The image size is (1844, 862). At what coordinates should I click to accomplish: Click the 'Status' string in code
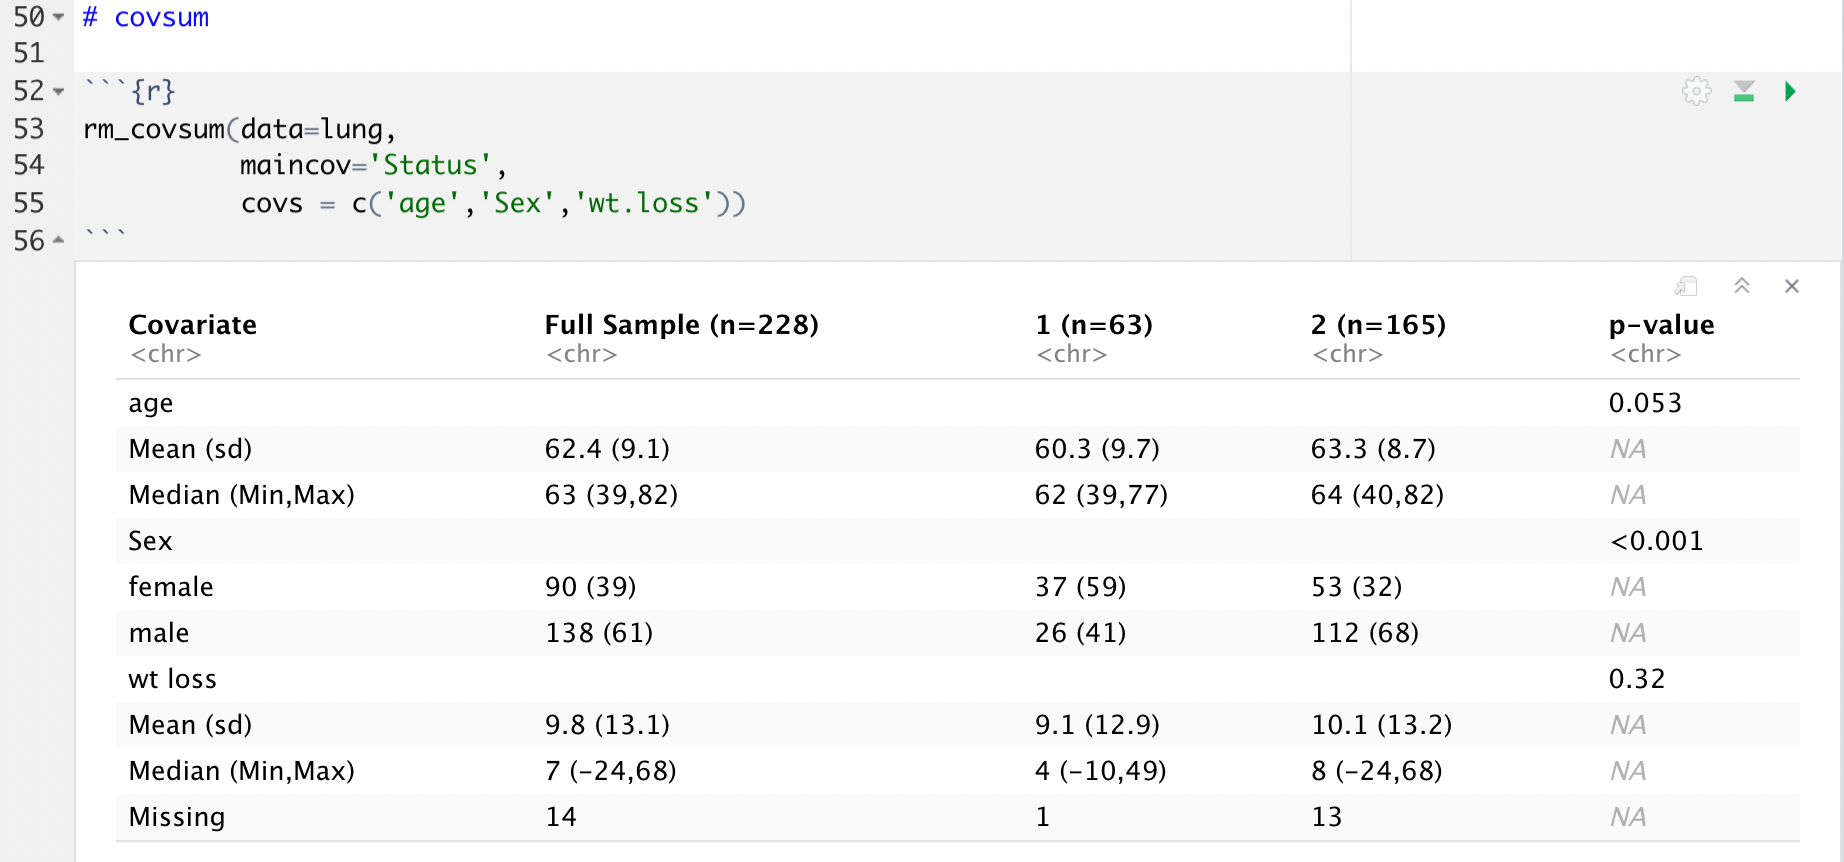(430, 166)
